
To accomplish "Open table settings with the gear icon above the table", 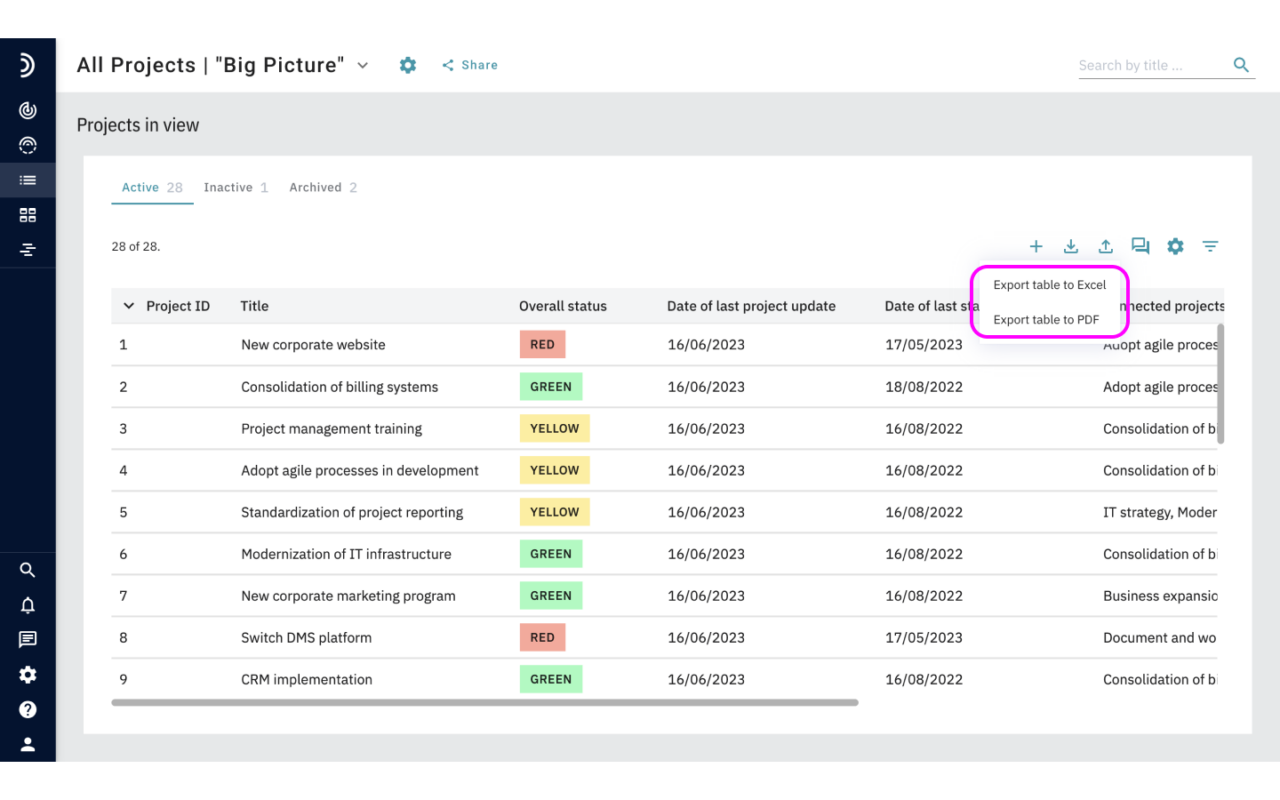I will click(1175, 246).
